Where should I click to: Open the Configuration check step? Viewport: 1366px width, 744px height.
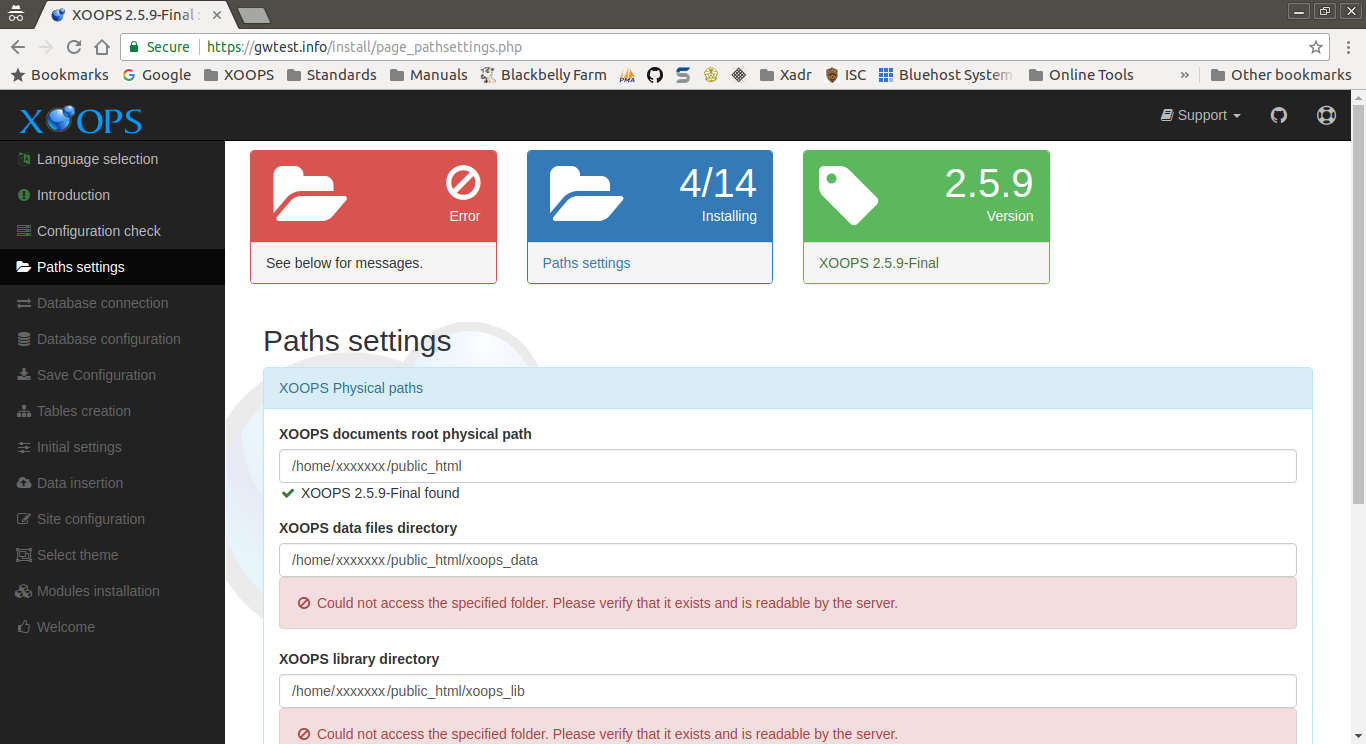pos(98,231)
